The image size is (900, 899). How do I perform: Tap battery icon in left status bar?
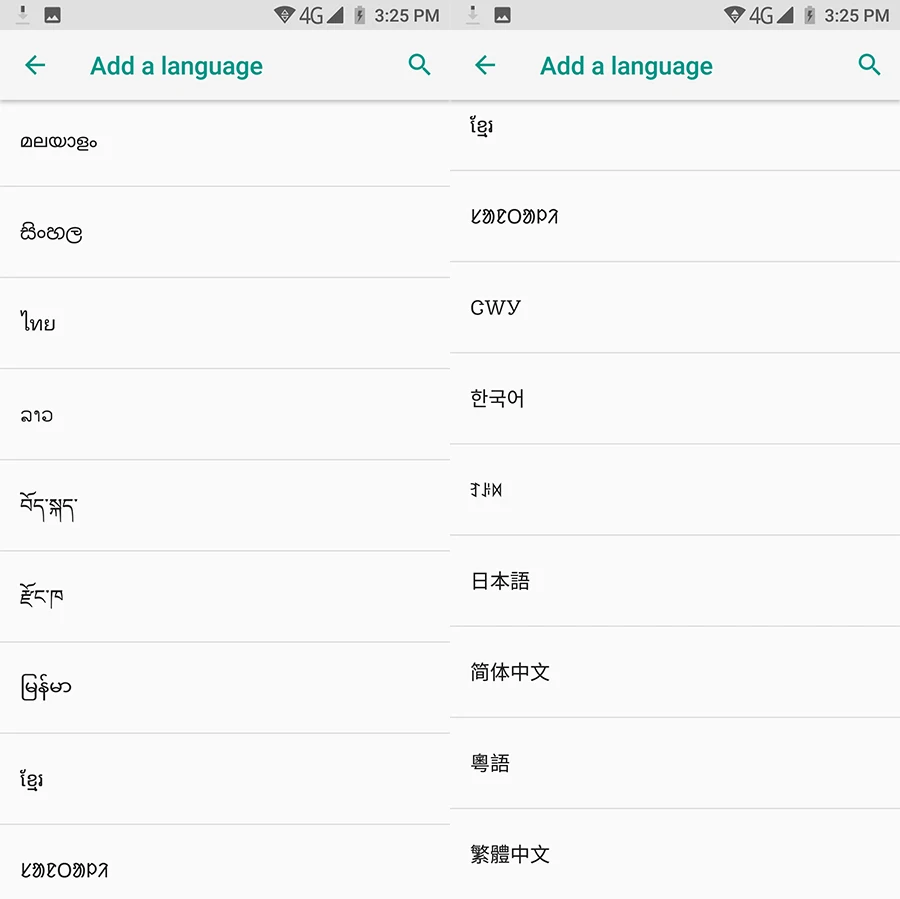pyautogui.click(x=359, y=15)
